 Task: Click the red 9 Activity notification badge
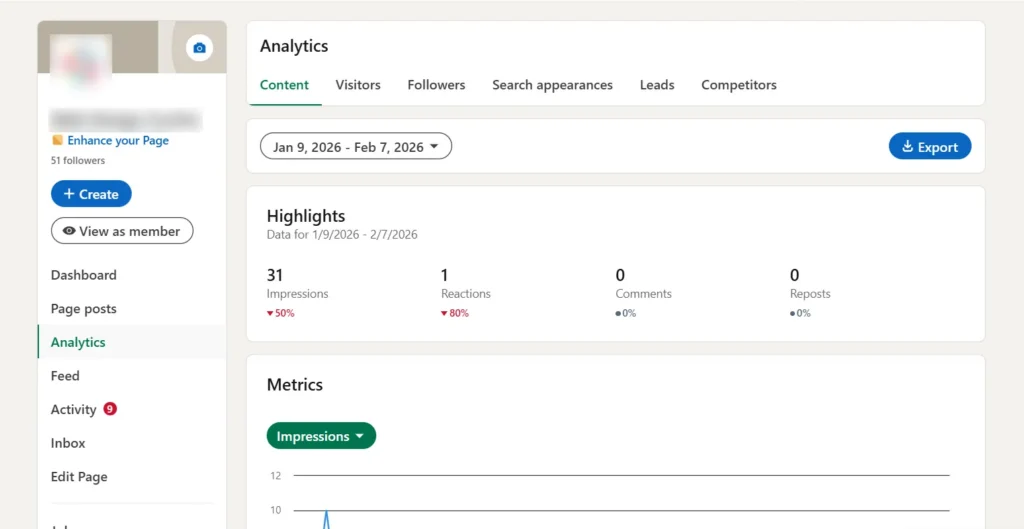point(110,409)
